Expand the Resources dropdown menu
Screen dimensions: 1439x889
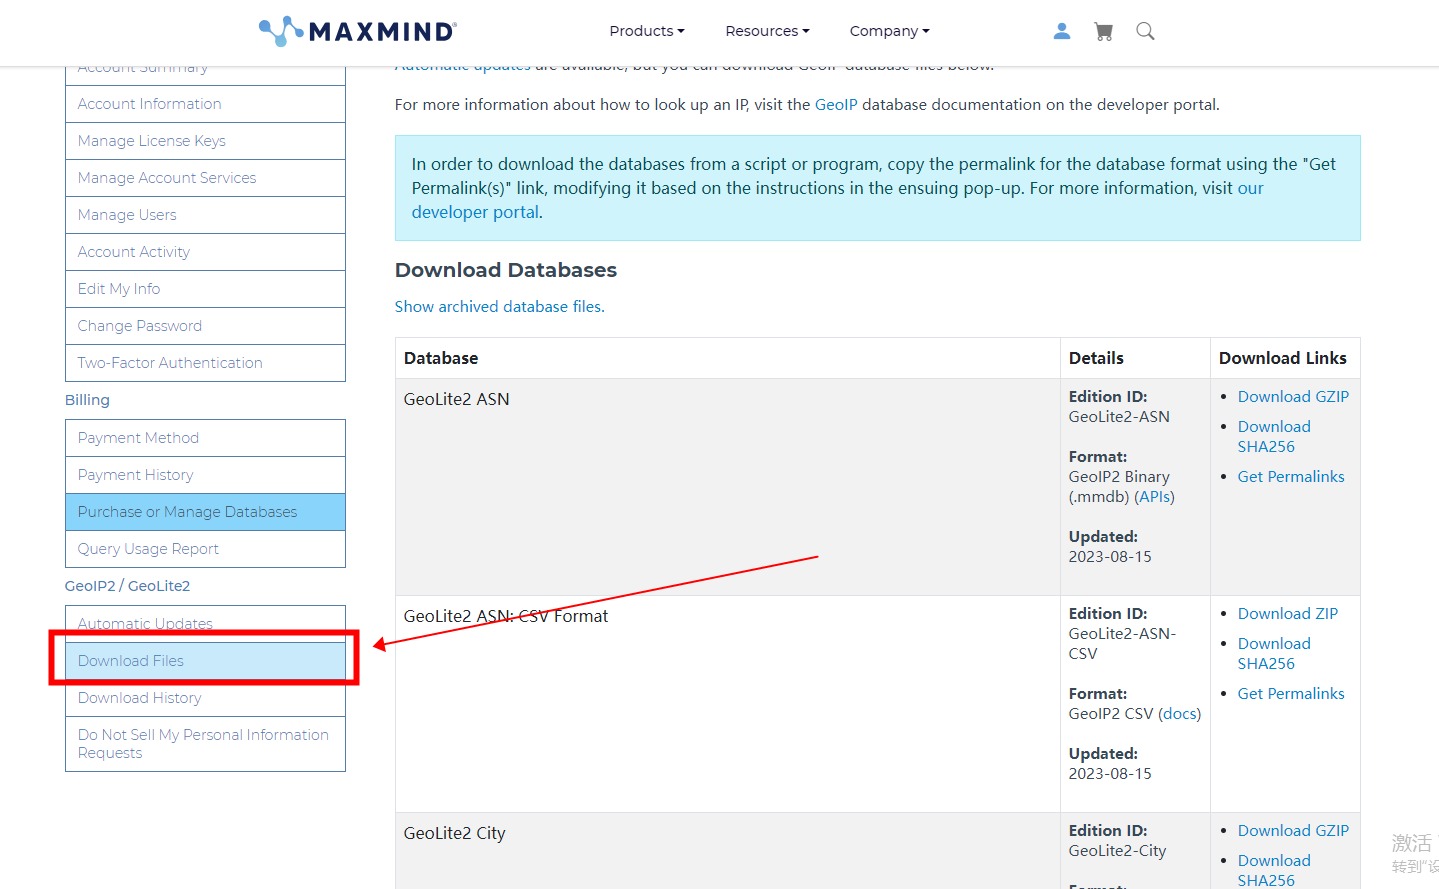[767, 31]
